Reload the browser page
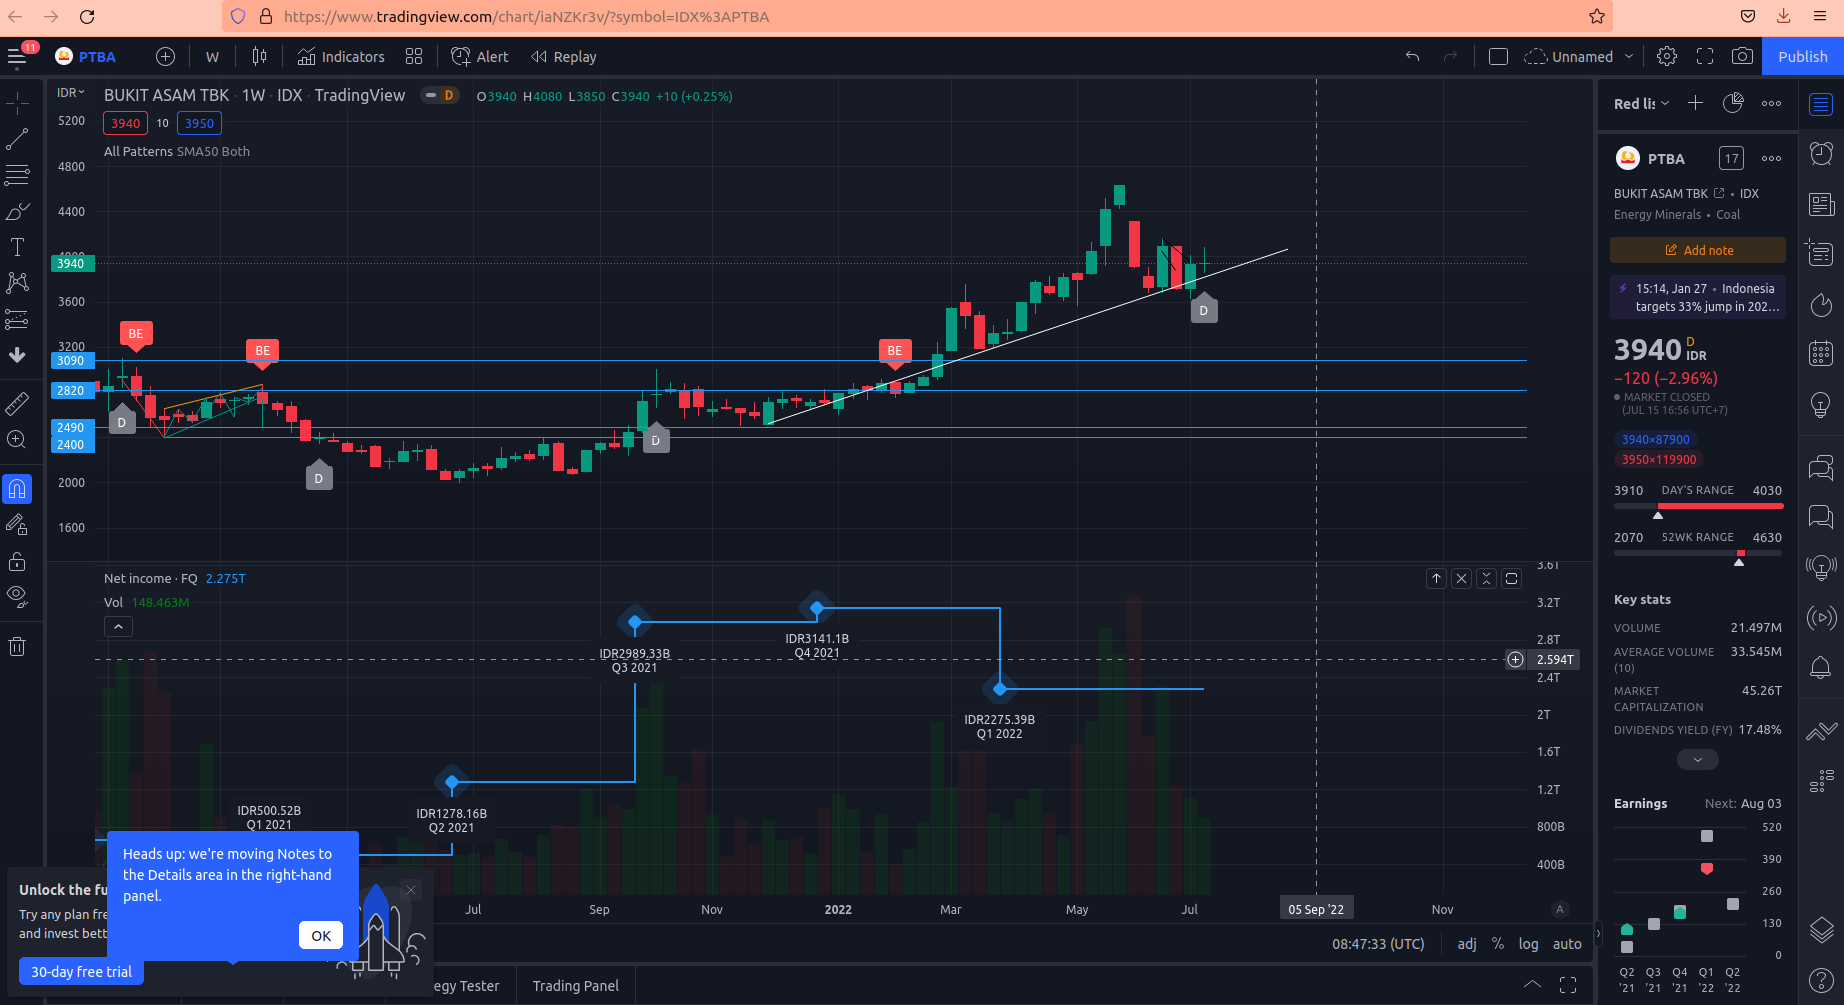The height and width of the screenshot is (1005, 1844). tap(87, 16)
